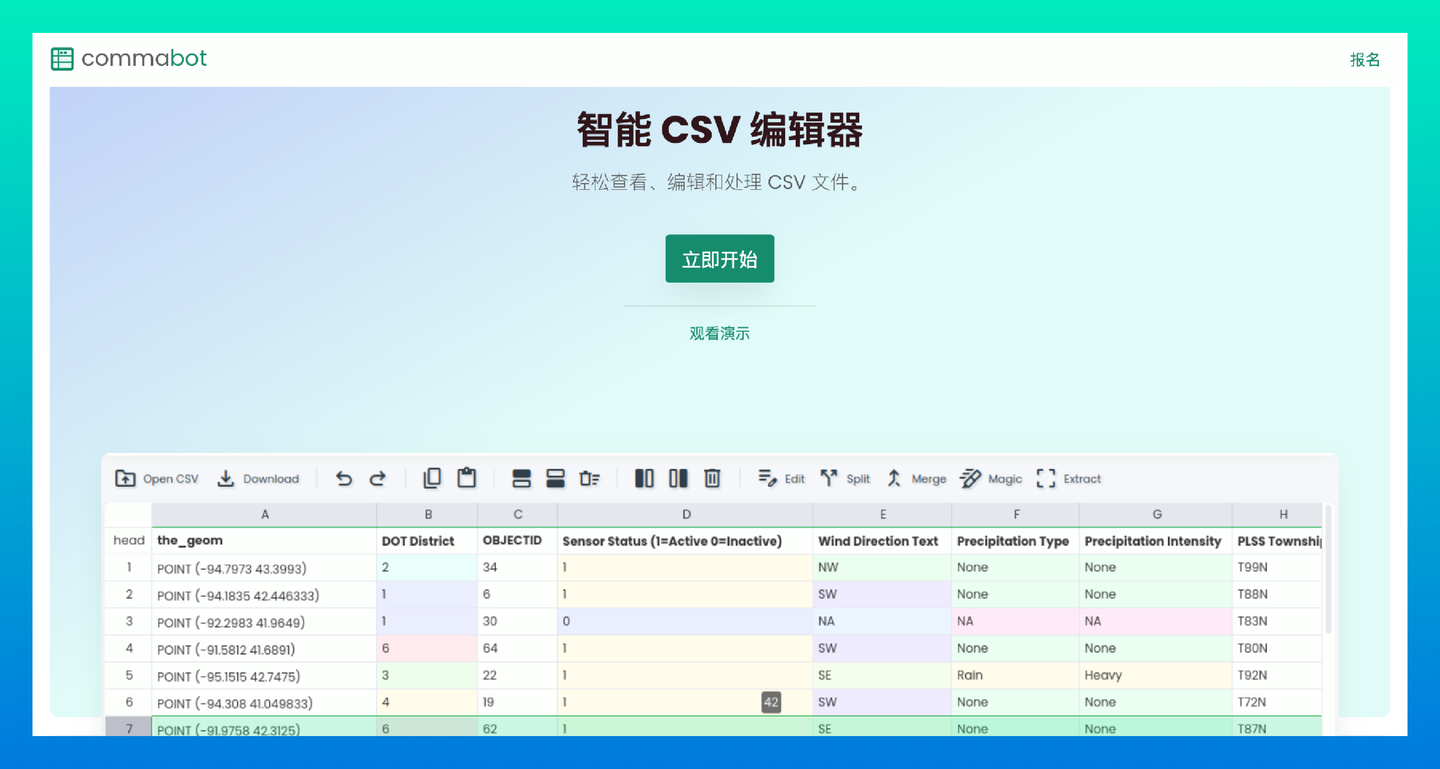The height and width of the screenshot is (769, 1440).
Task: Open the 观看演示 link
Action: pos(719,333)
